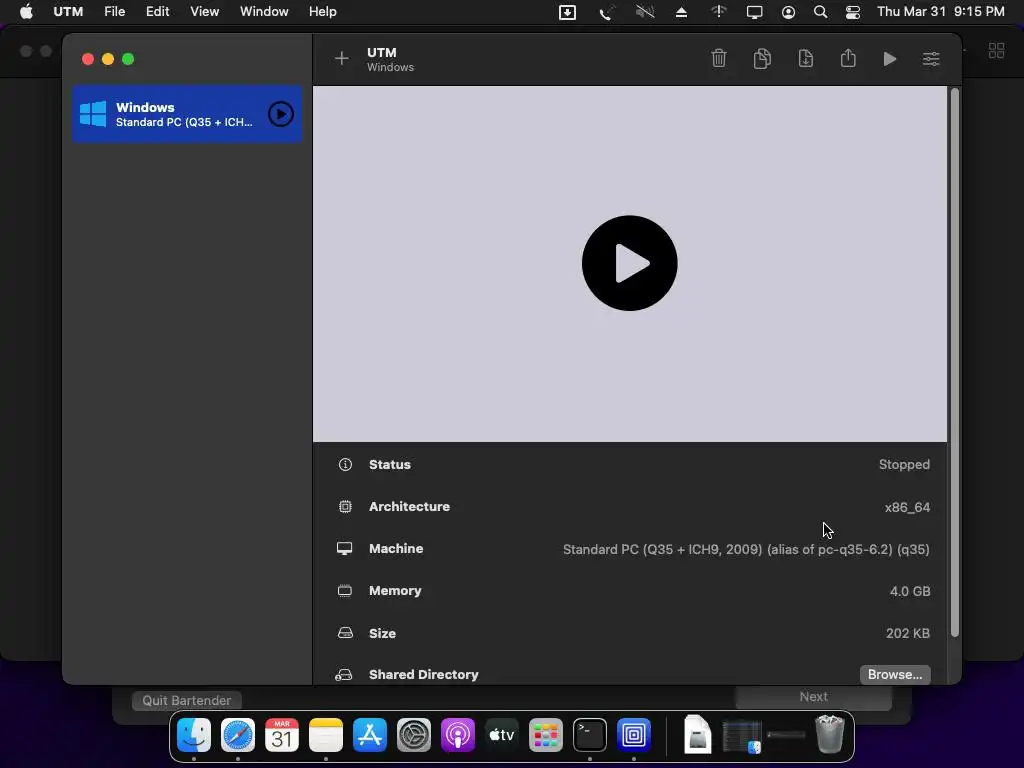Open the Edit menu
The width and height of the screenshot is (1024, 768).
157,12
